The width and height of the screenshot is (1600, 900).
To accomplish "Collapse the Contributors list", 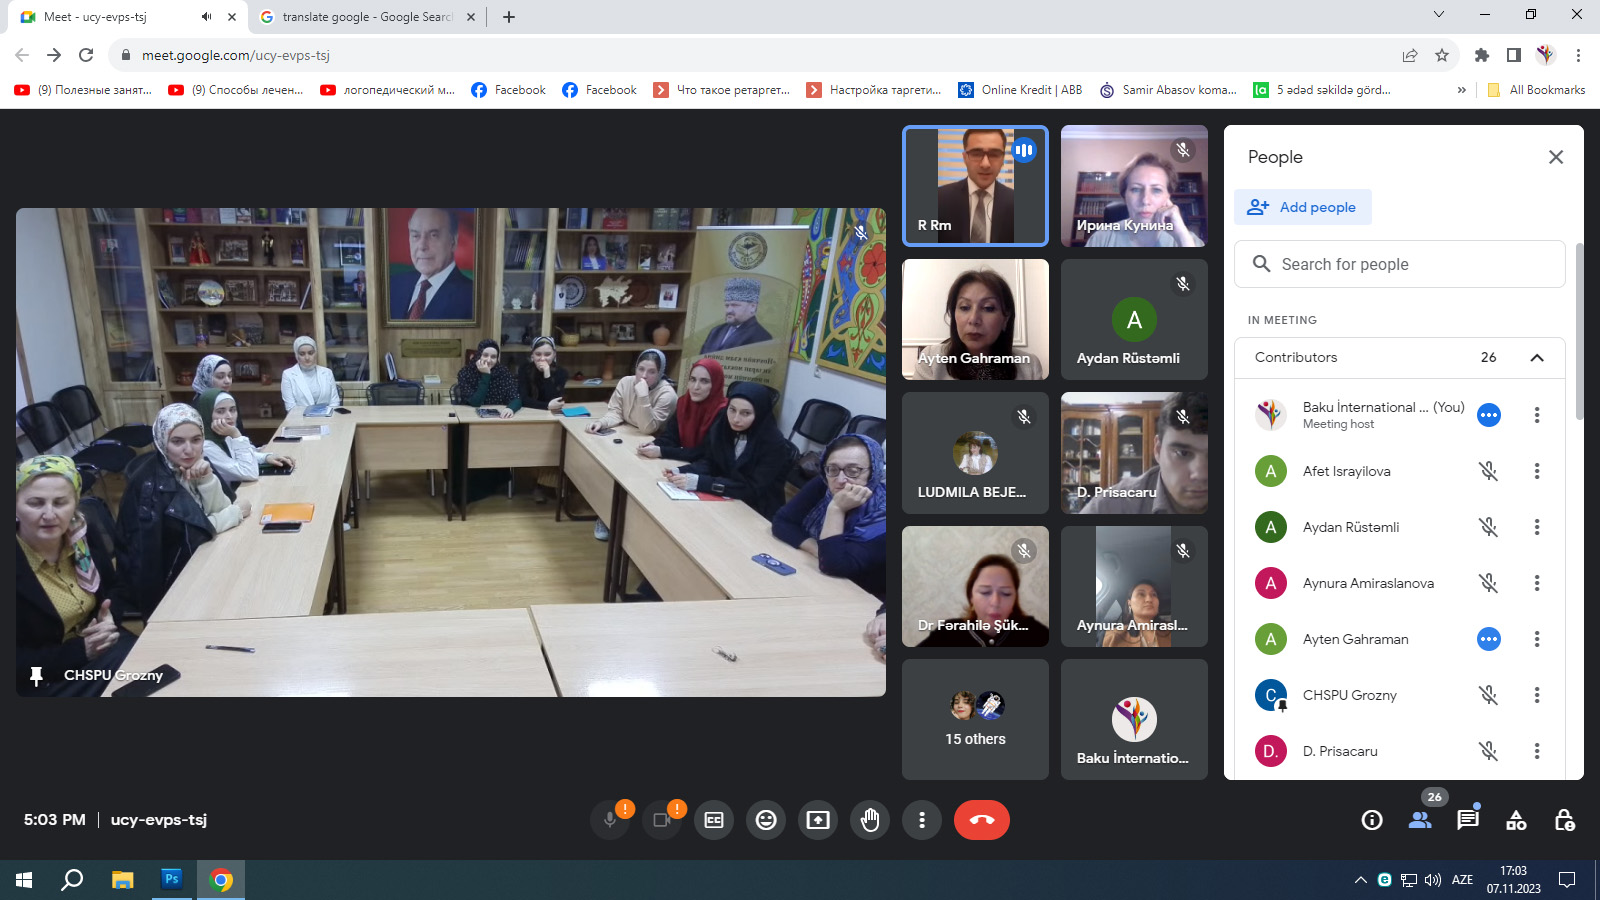I will [1537, 358].
